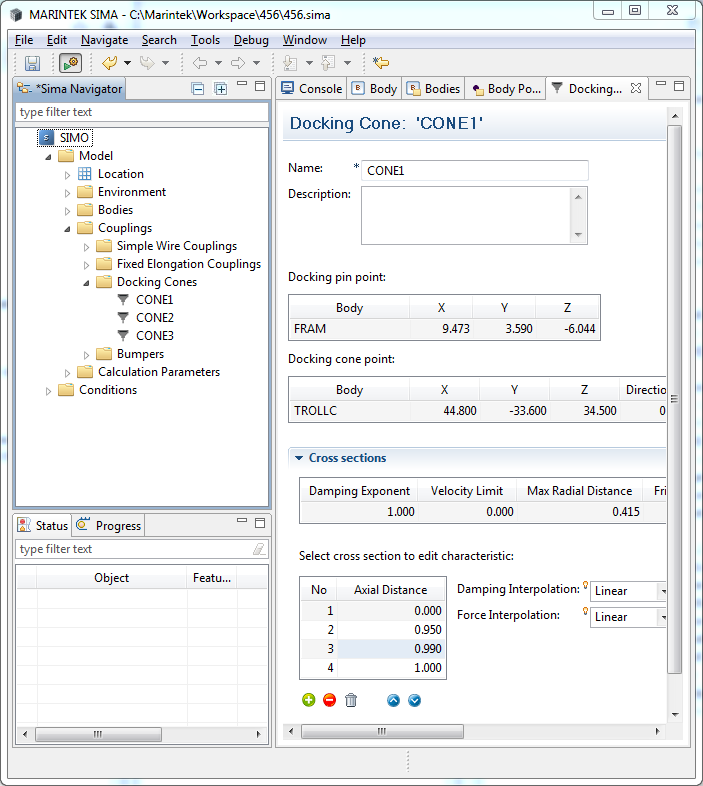Click the yellow undo arrow icon
The image size is (703, 786).
[109, 63]
